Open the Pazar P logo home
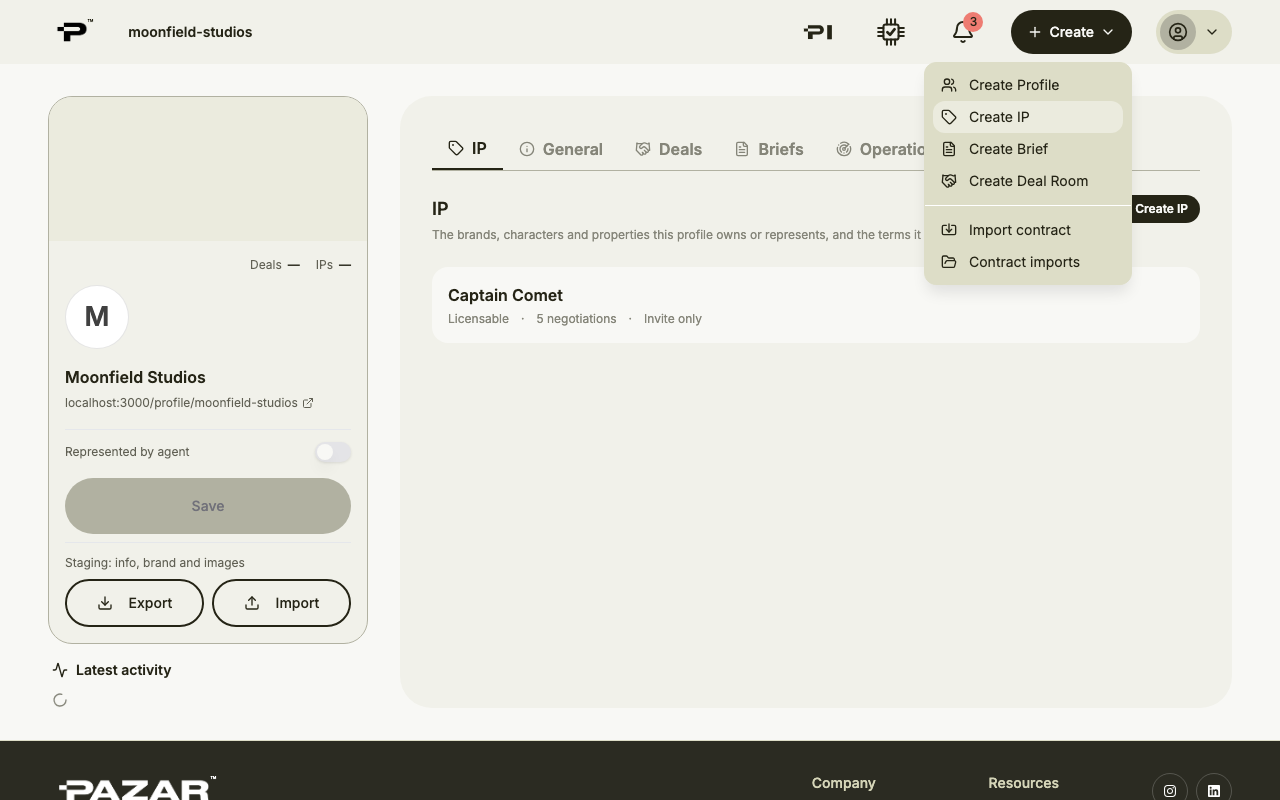Image resolution: width=1280 pixels, height=800 pixels. coord(74,31)
